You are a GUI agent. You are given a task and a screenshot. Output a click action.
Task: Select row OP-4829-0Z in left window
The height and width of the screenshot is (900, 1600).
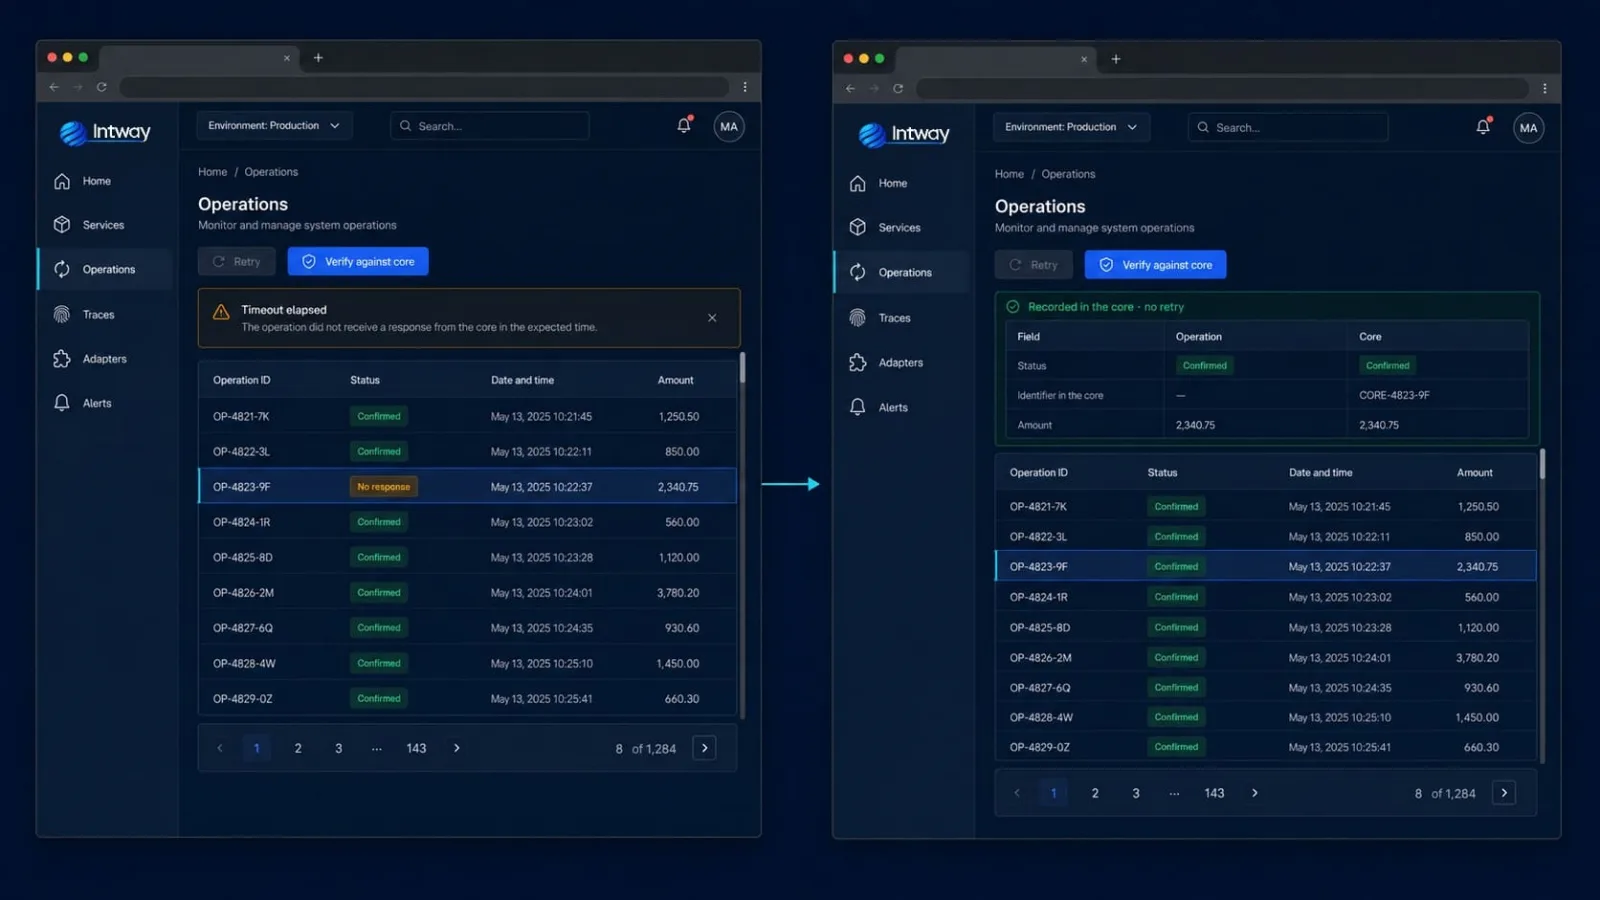(x=468, y=699)
